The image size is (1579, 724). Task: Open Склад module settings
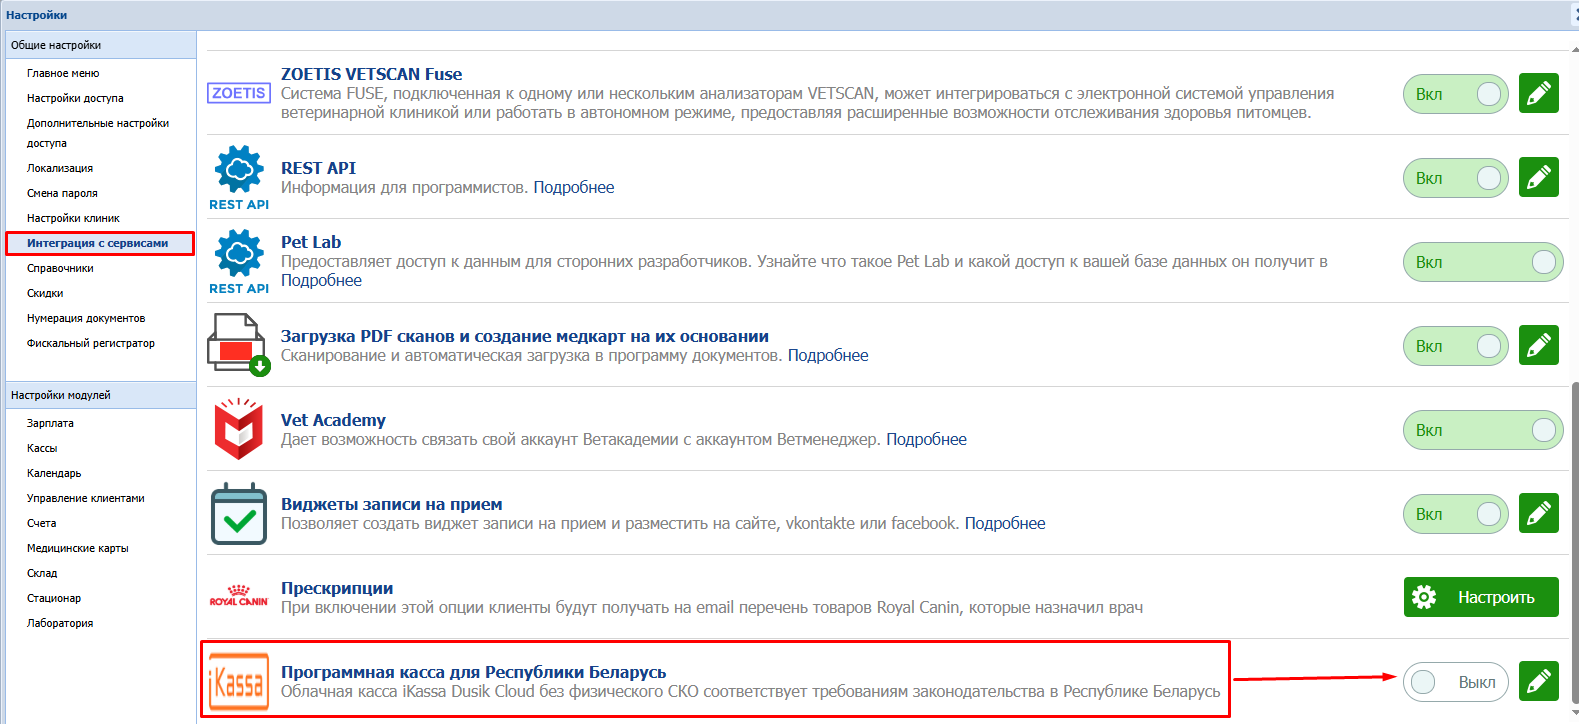[x=42, y=573]
